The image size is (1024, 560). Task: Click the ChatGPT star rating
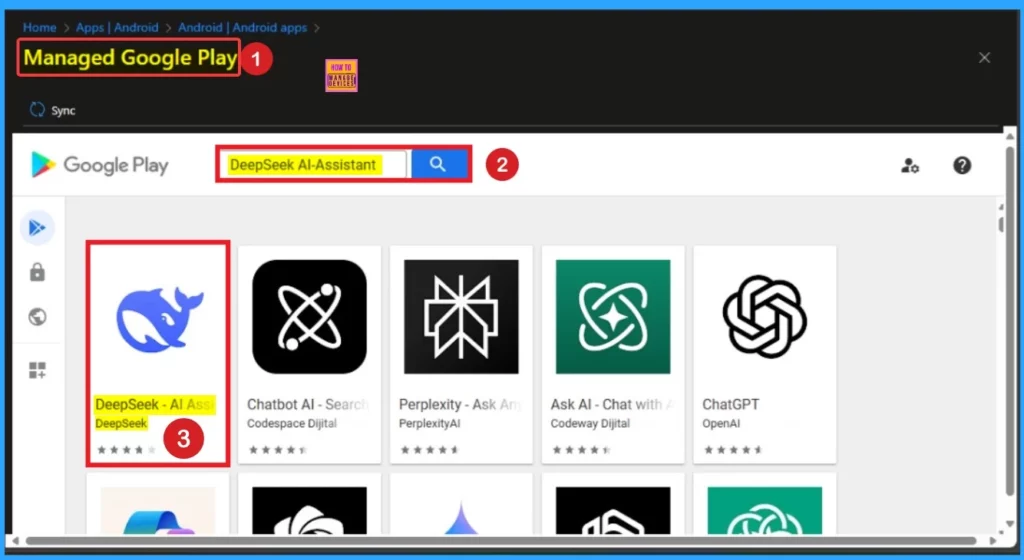click(x=733, y=450)
